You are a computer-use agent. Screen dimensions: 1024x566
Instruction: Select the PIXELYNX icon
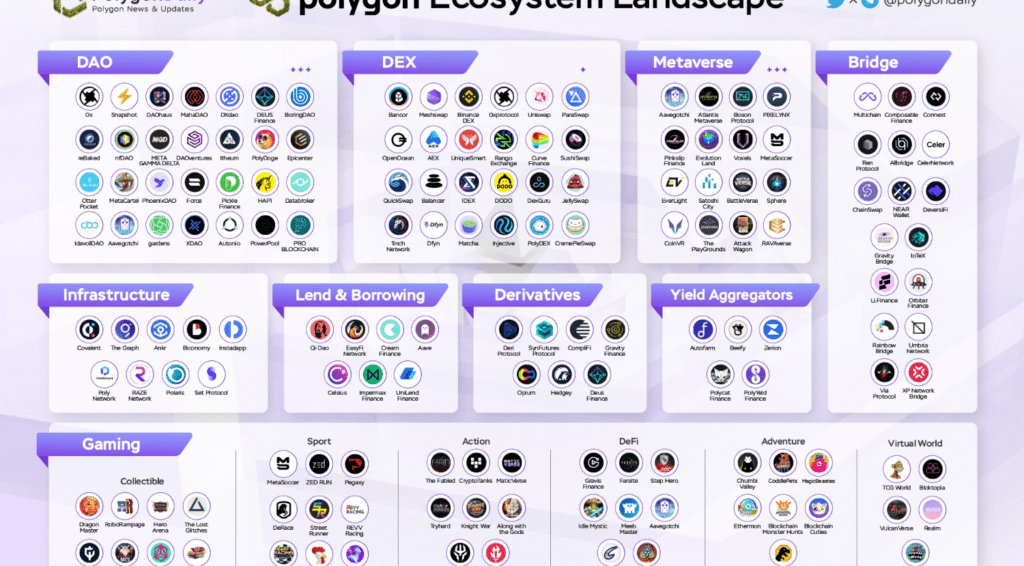pos(776,97)
